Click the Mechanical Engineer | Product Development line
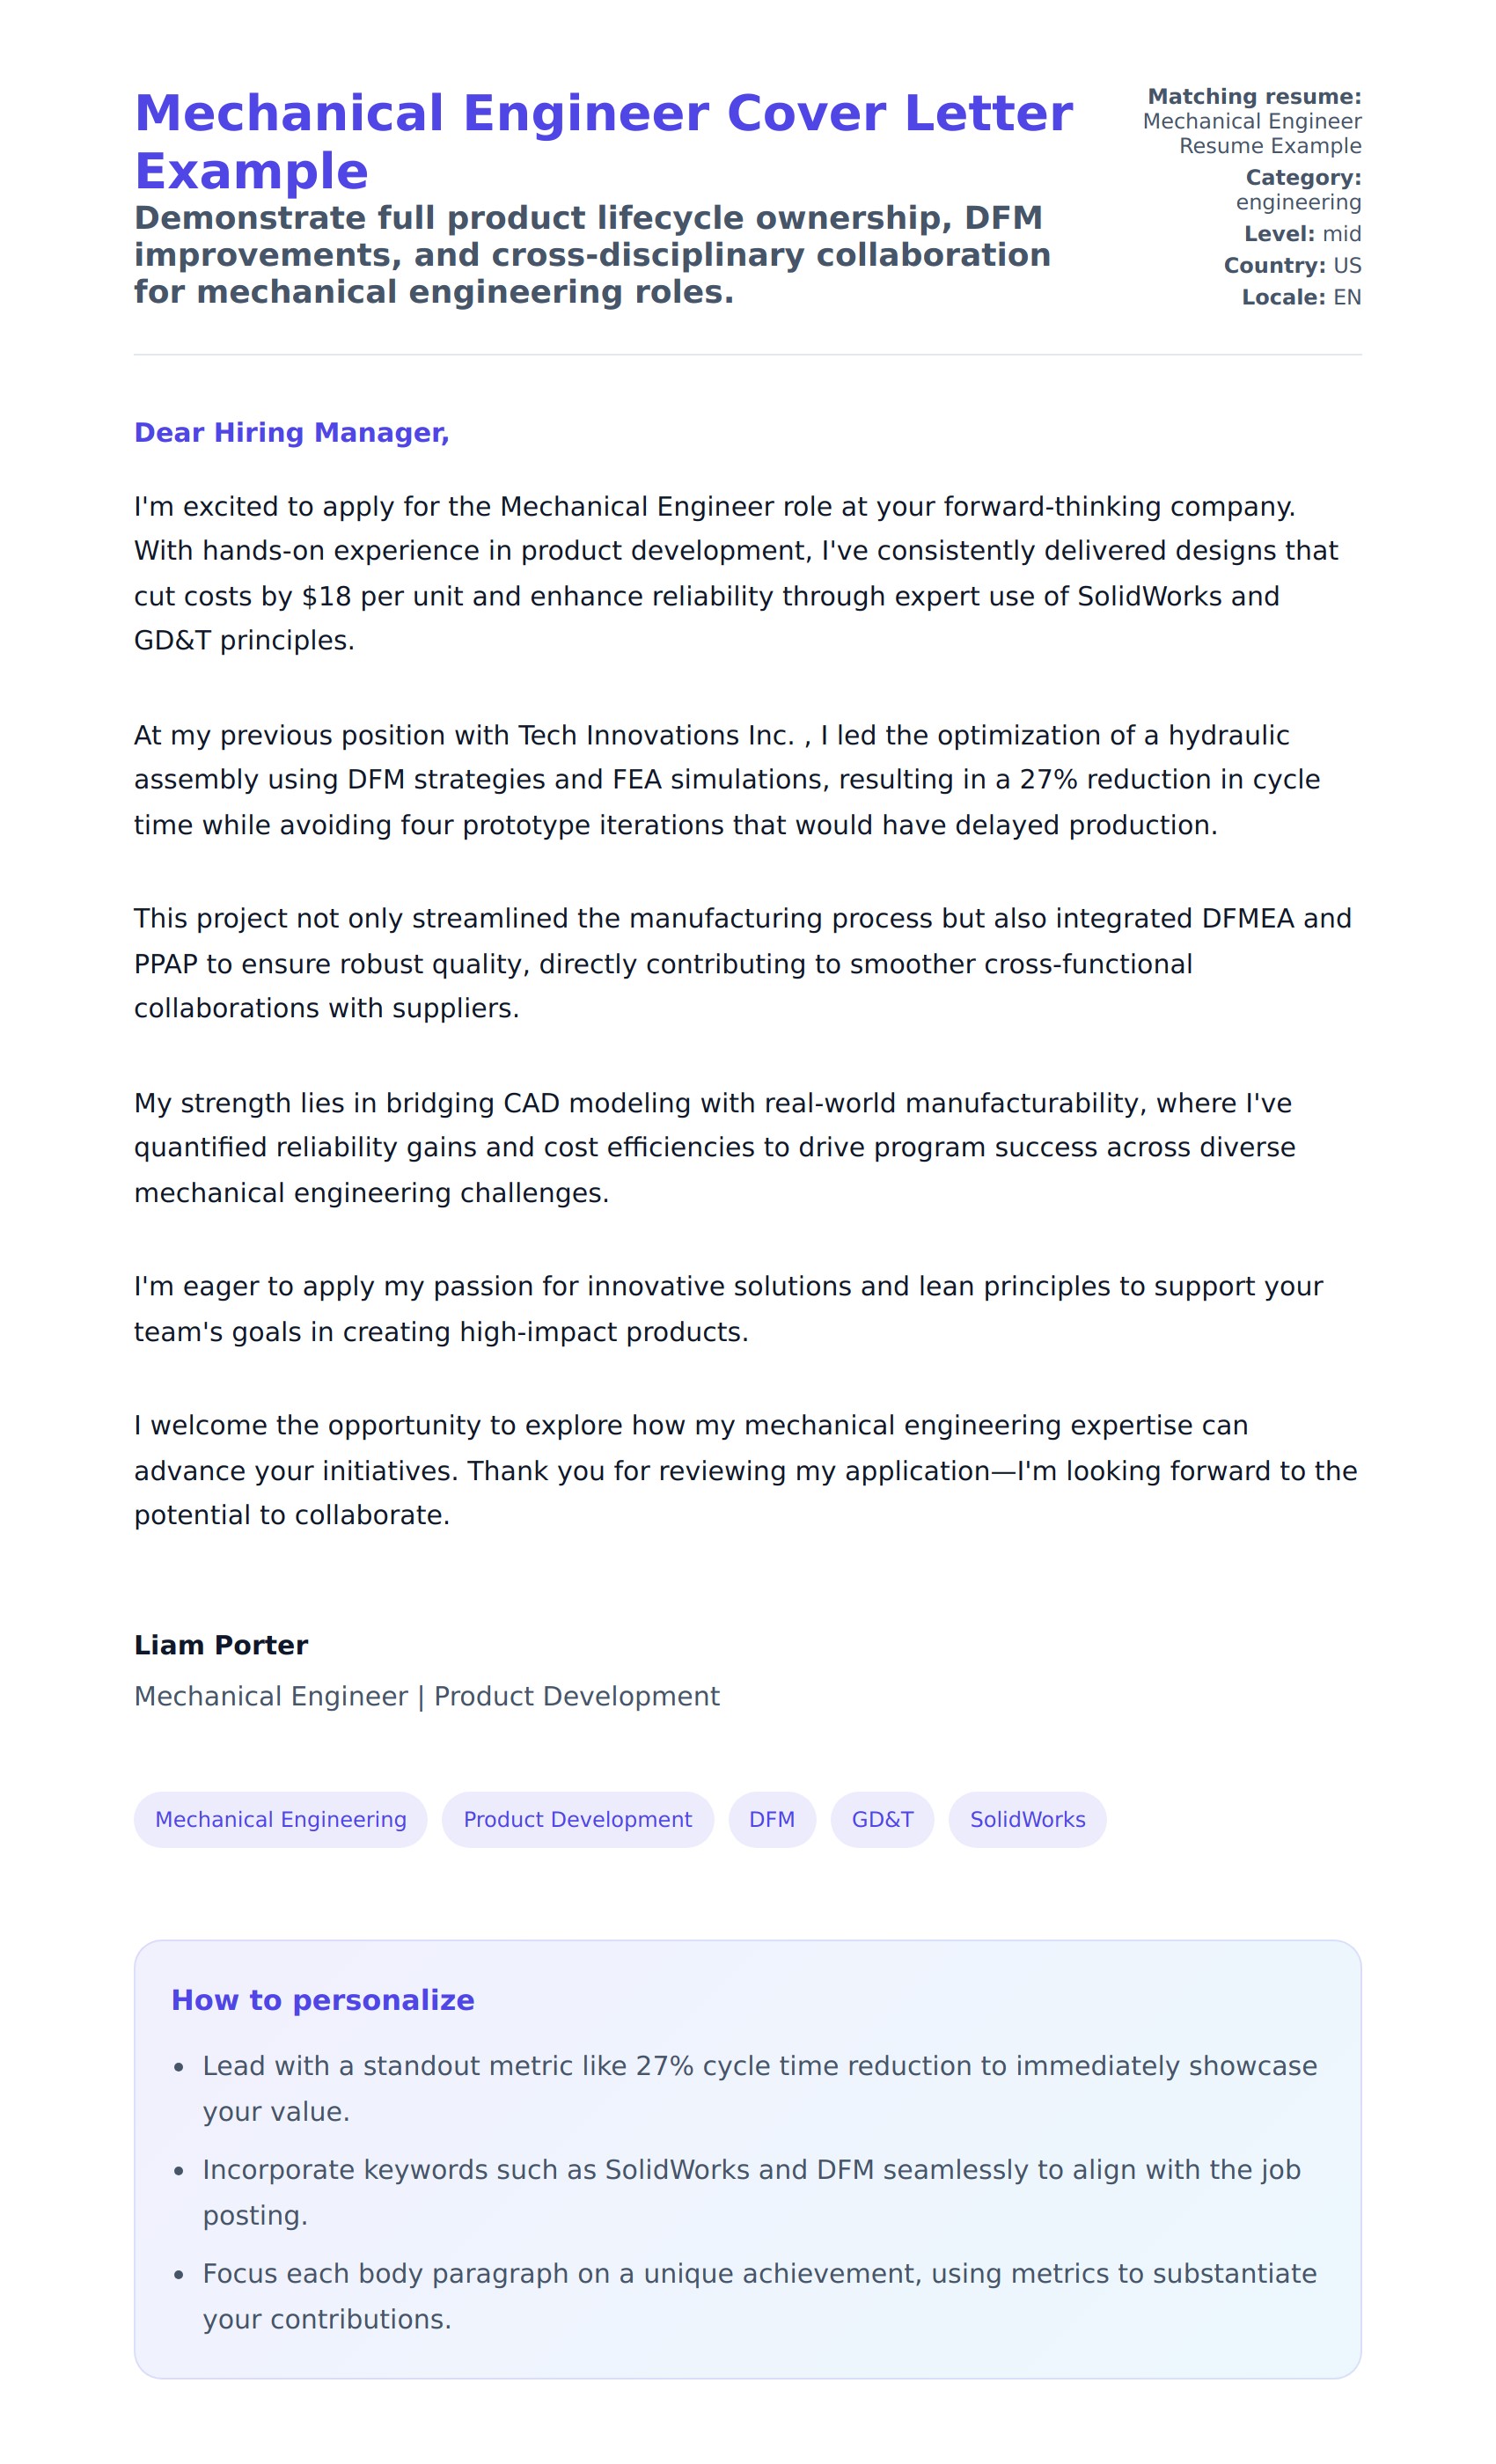This screenshot has width=1496, height=2464. click(x=426, y=1696)
